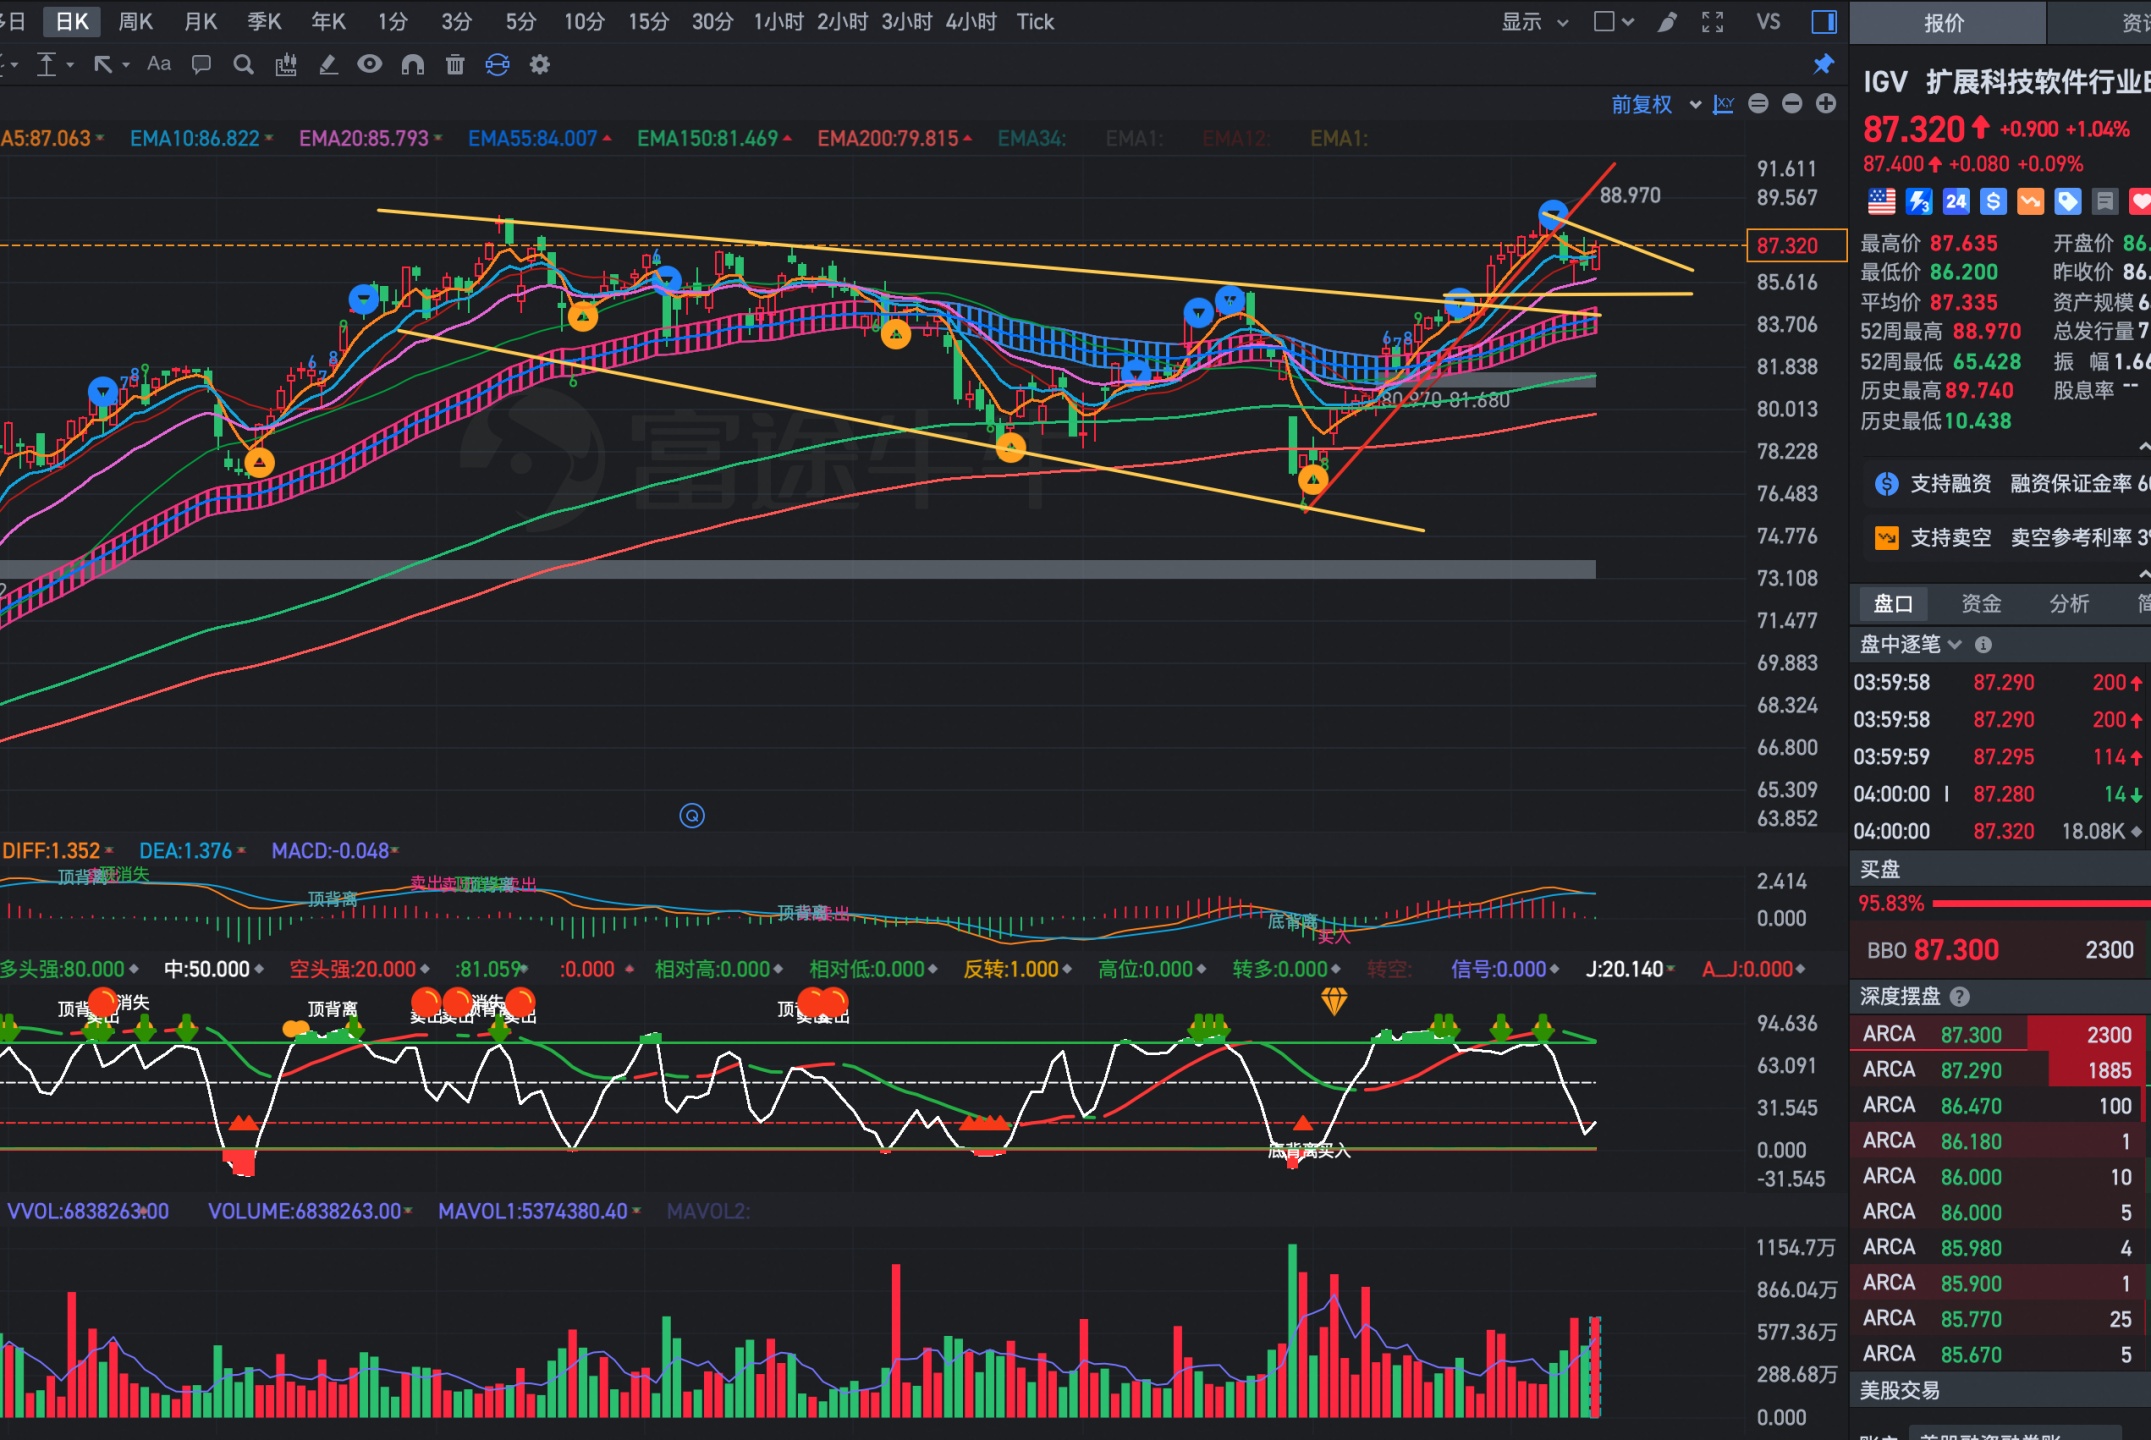Screen dimensions: 2151x1440
Task: Toggle drawings visibility with eye icon
Action: [370, 65]
